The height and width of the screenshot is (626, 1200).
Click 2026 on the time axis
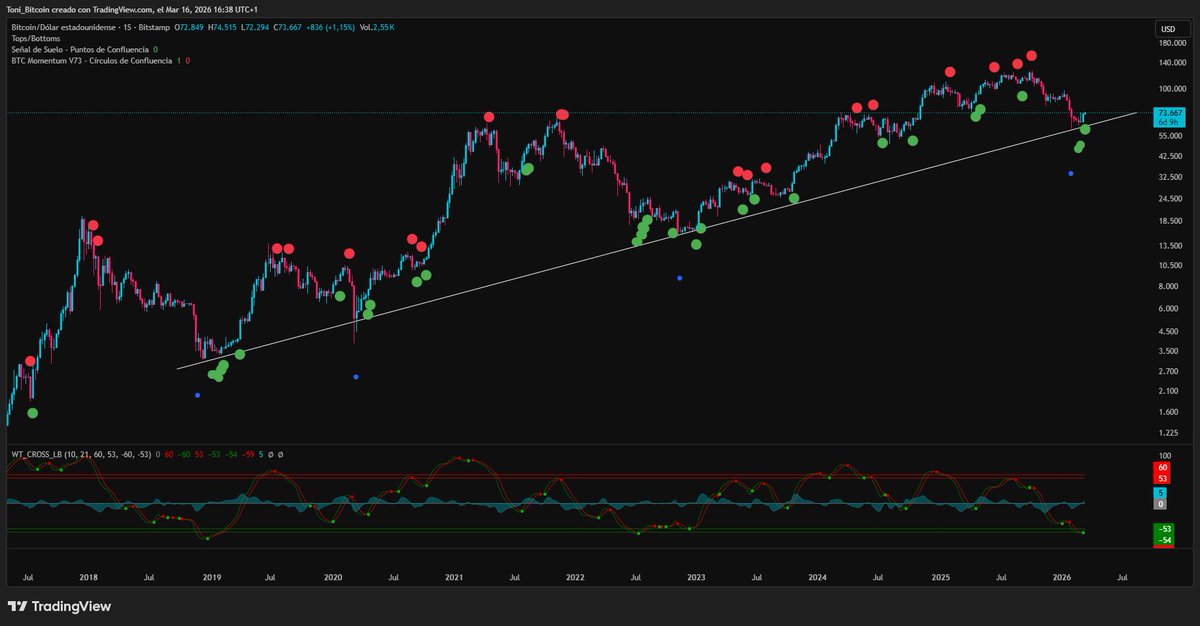click(1062, 577)
